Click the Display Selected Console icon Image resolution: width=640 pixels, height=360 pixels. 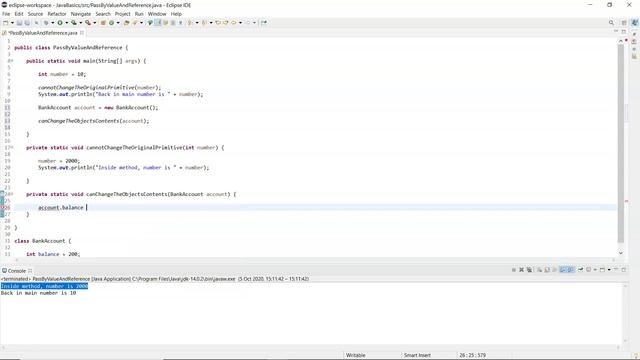589,270
